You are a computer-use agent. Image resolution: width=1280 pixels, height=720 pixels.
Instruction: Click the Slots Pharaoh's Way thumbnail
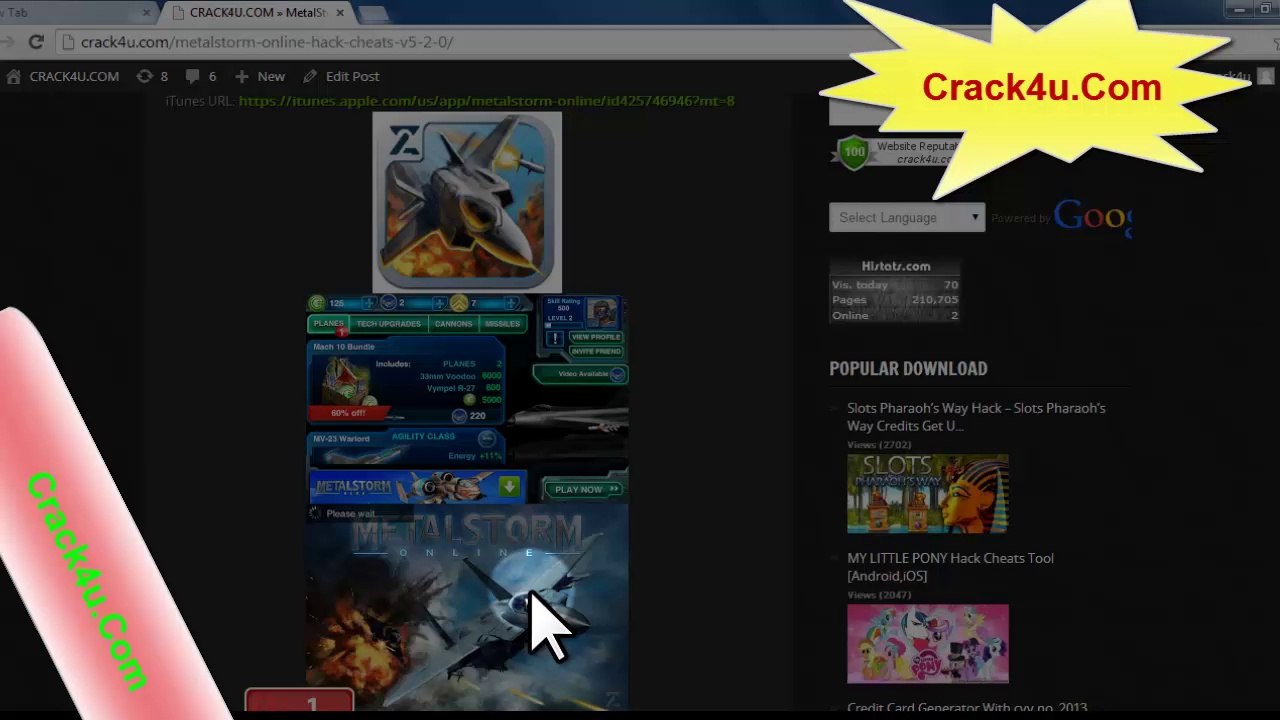[928, 494]
